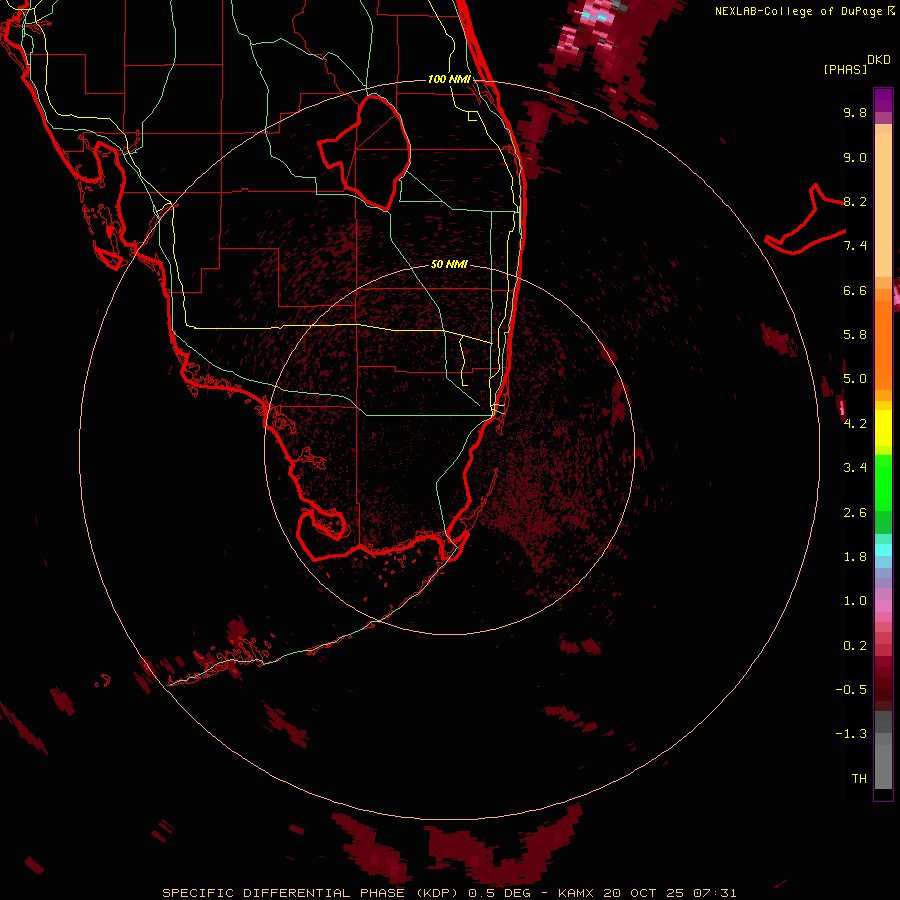The width and height of the screenshot is (900, 900).
Task: Click the small logo icon after DuPage
Action: pos(891,10)
